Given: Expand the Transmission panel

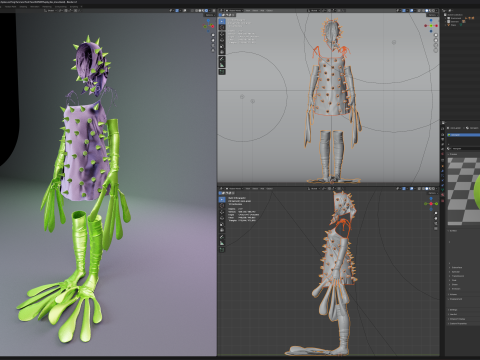Looking at the screenshot, I should pos(457,276).
